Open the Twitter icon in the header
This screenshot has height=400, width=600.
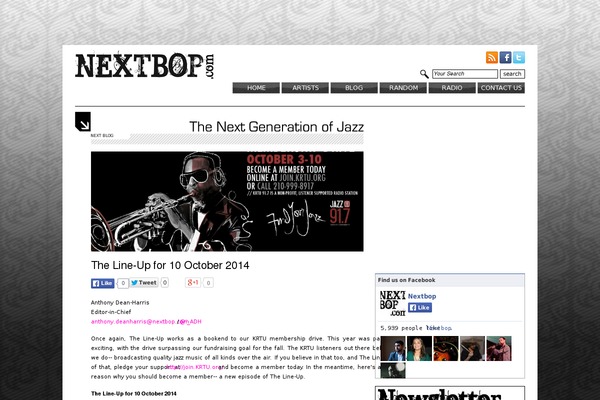(x=519, y=57)
